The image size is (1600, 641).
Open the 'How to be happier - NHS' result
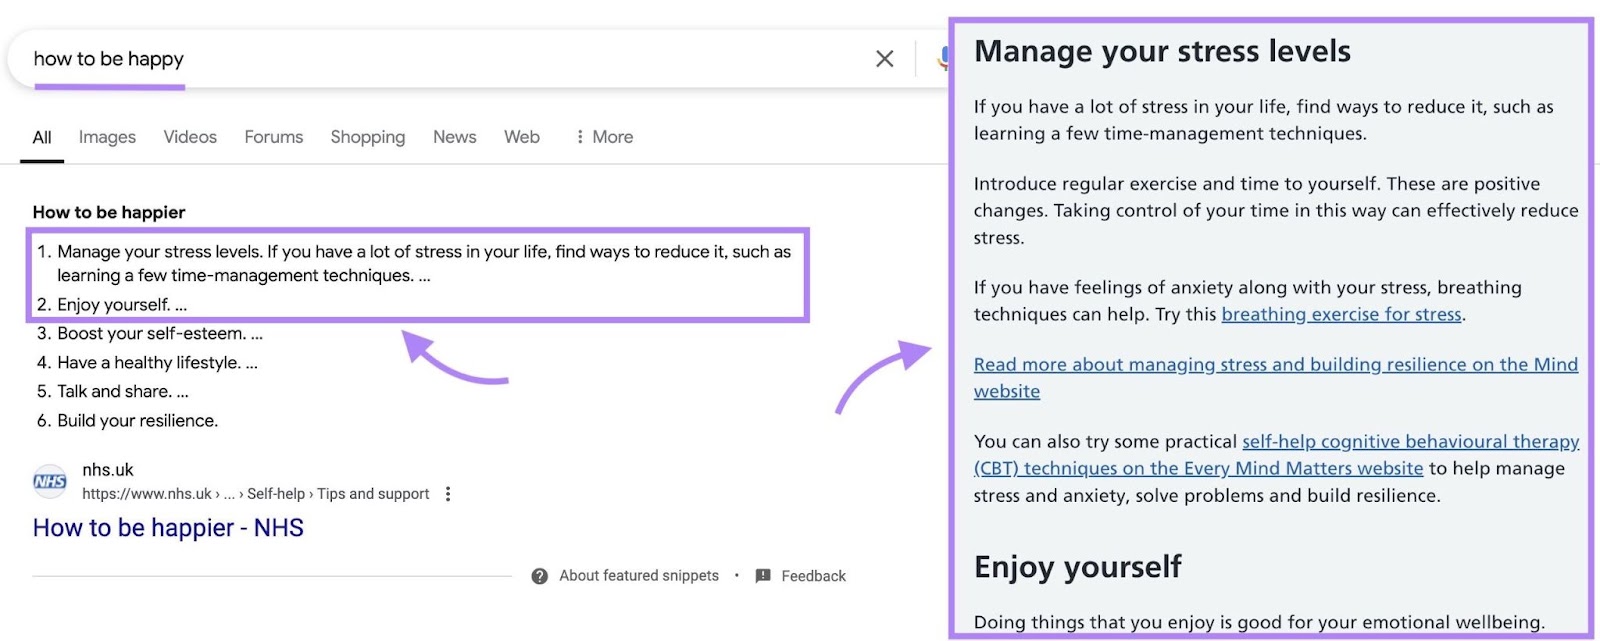point(168,528)
